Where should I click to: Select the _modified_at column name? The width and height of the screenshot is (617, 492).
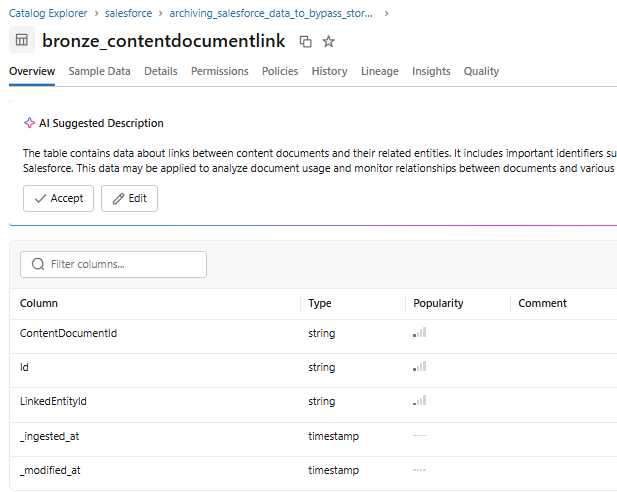point(50,470)
